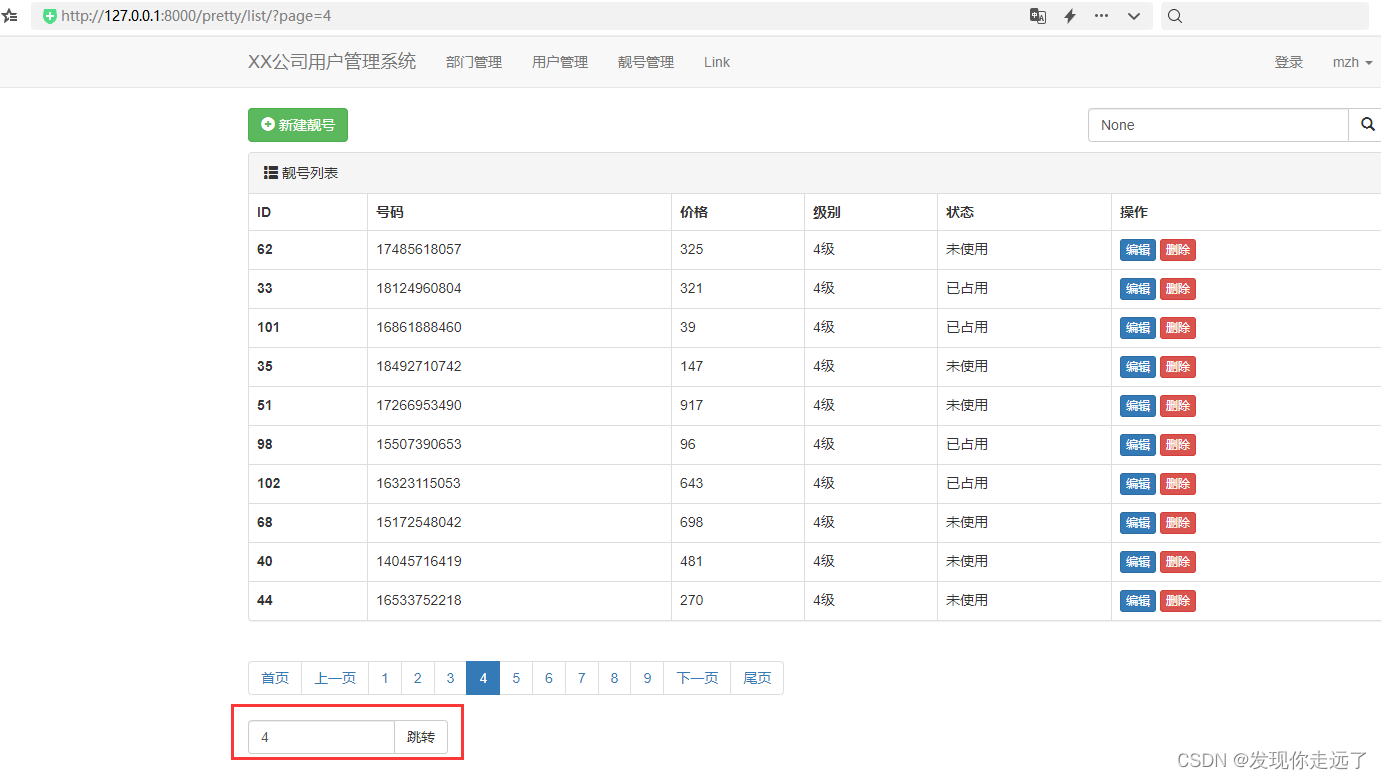Click the translate page icon
The image size is (1381, 779).
pos(1038,16)
